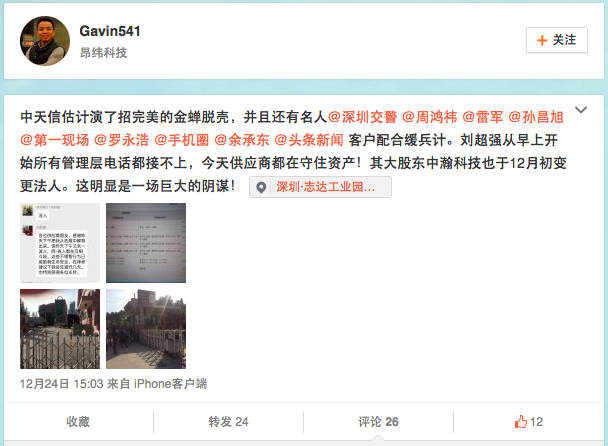Open the Gavin541 username link

[x=110, y=31]
